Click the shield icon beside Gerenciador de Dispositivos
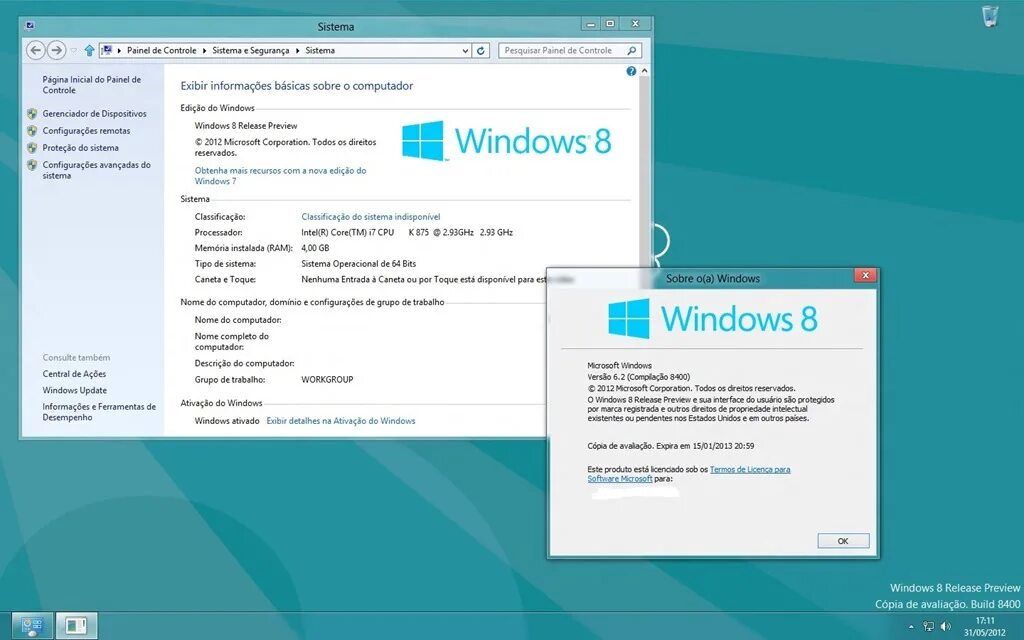1024x640 pixels. point(32,114)
